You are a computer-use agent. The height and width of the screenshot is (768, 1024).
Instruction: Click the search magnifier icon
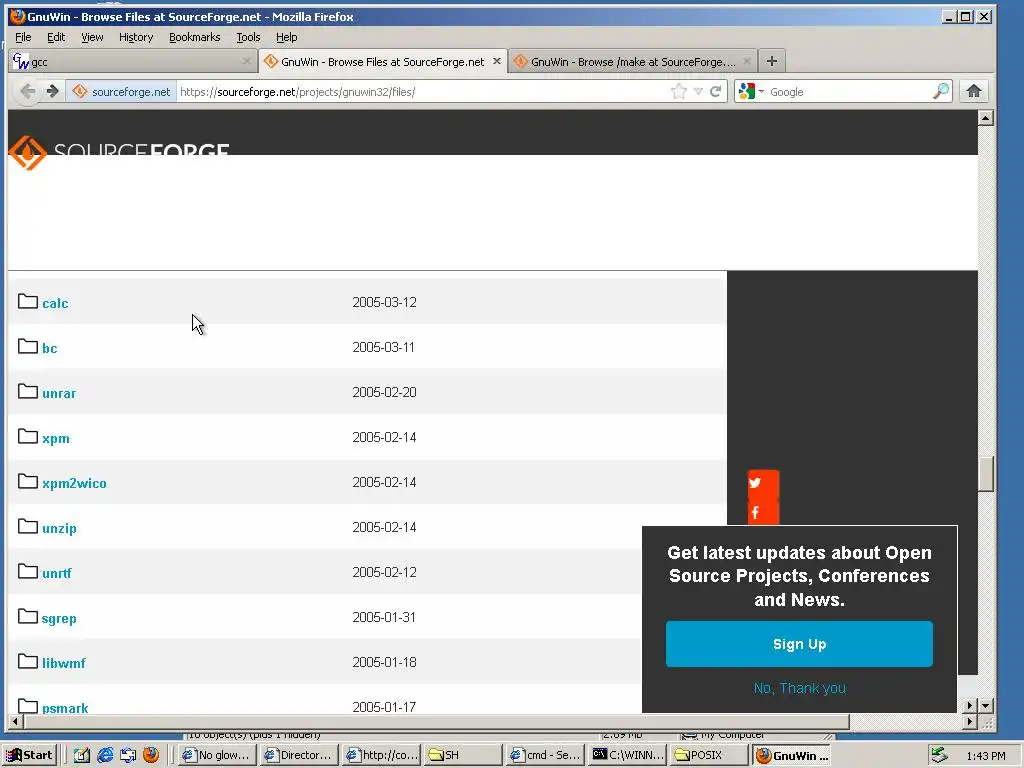tap(940, 91)
